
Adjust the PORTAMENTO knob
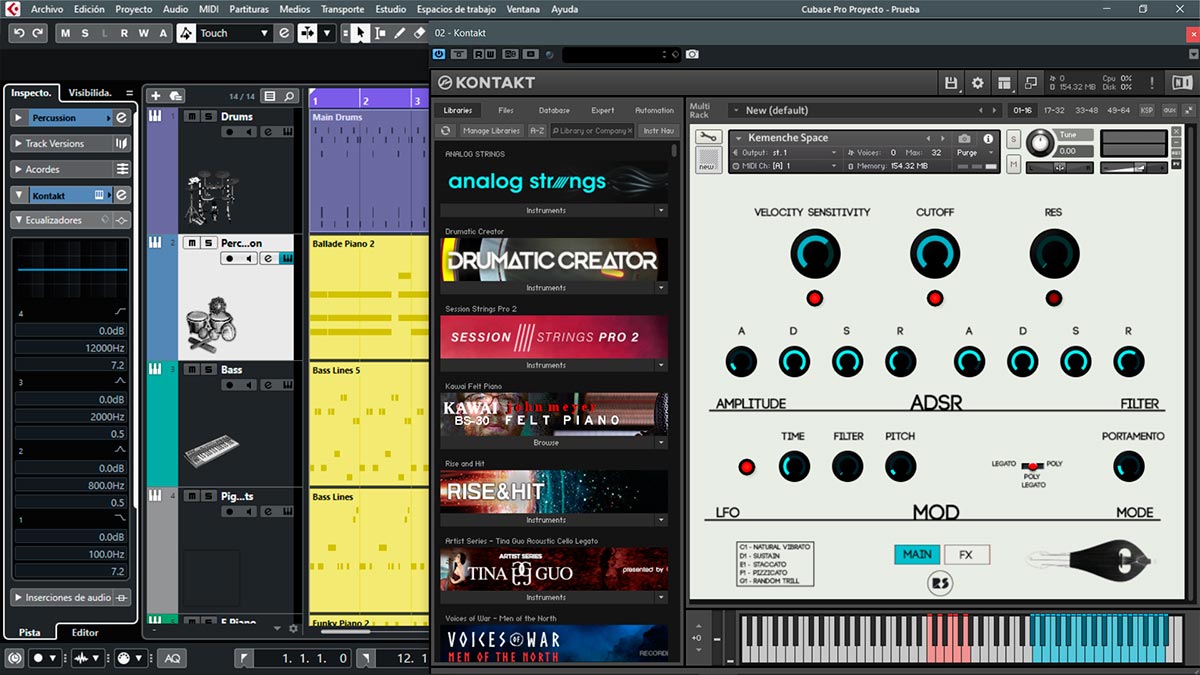pos(1128,466)
